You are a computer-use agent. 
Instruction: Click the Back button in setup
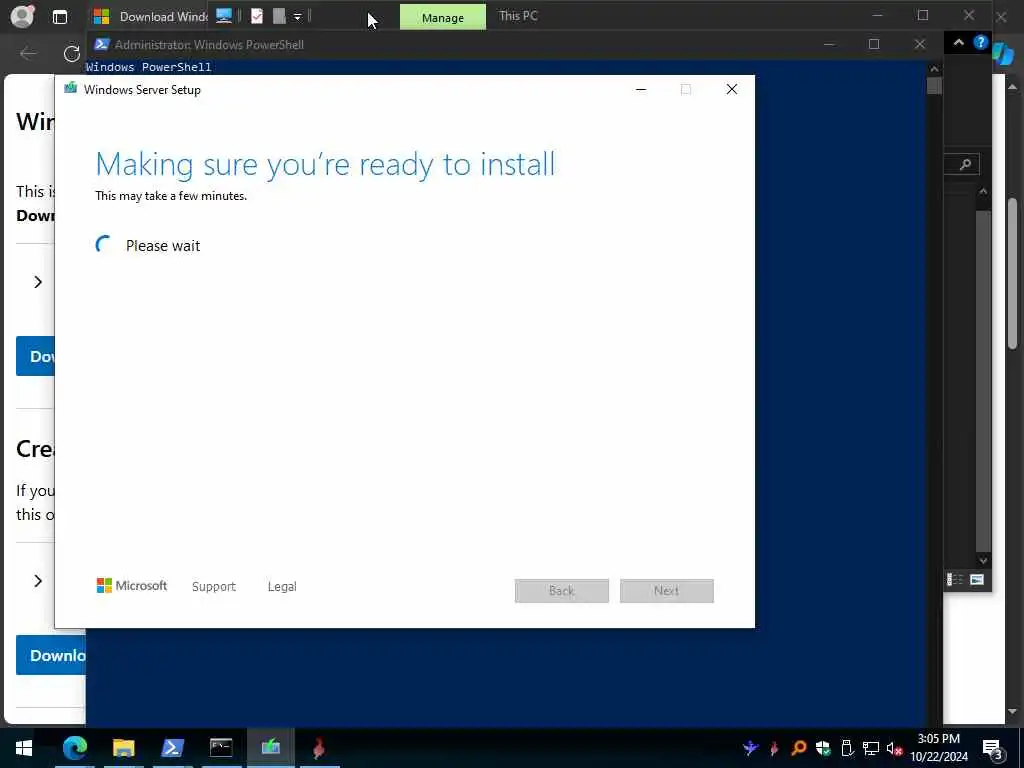tap(562, 591)
